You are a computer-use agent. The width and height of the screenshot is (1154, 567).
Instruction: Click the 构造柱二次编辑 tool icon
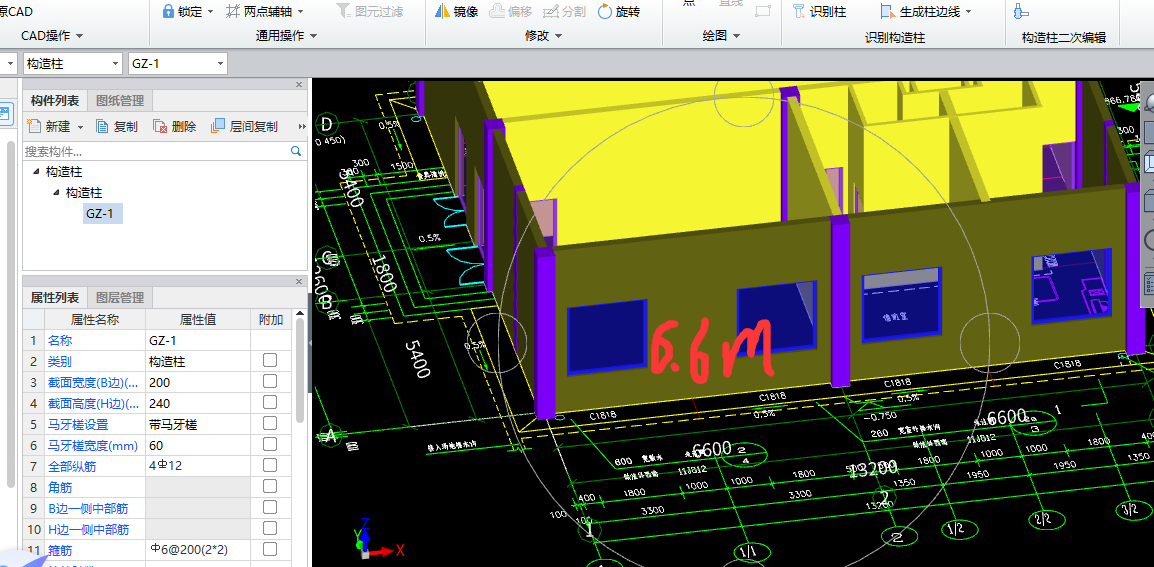click(x=1021, y=11)
